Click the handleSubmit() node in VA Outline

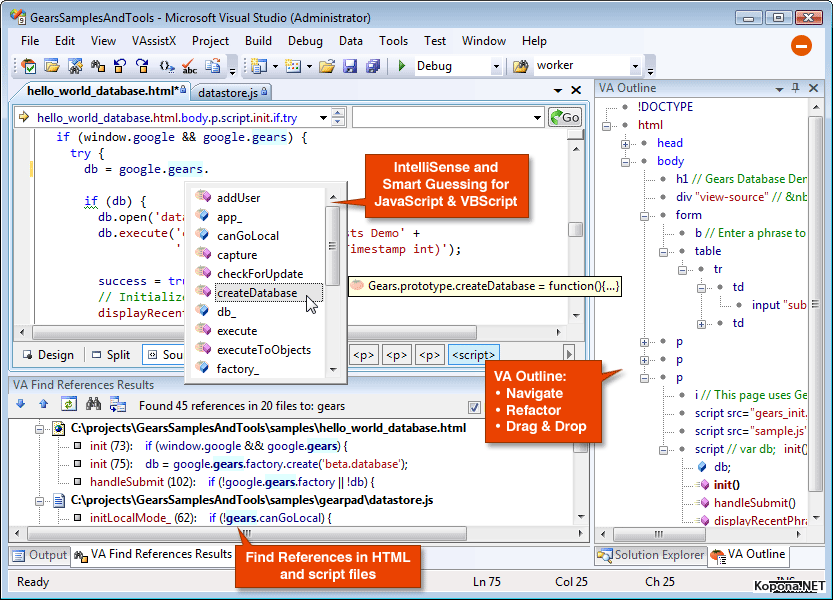[x=754, y=503]
